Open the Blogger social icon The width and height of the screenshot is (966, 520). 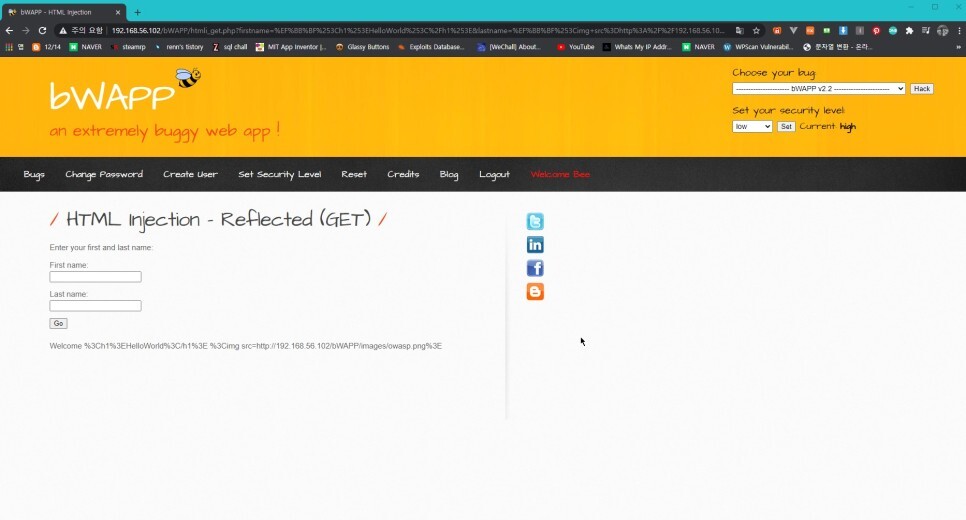pyautogui.click(x=535, y=291)
